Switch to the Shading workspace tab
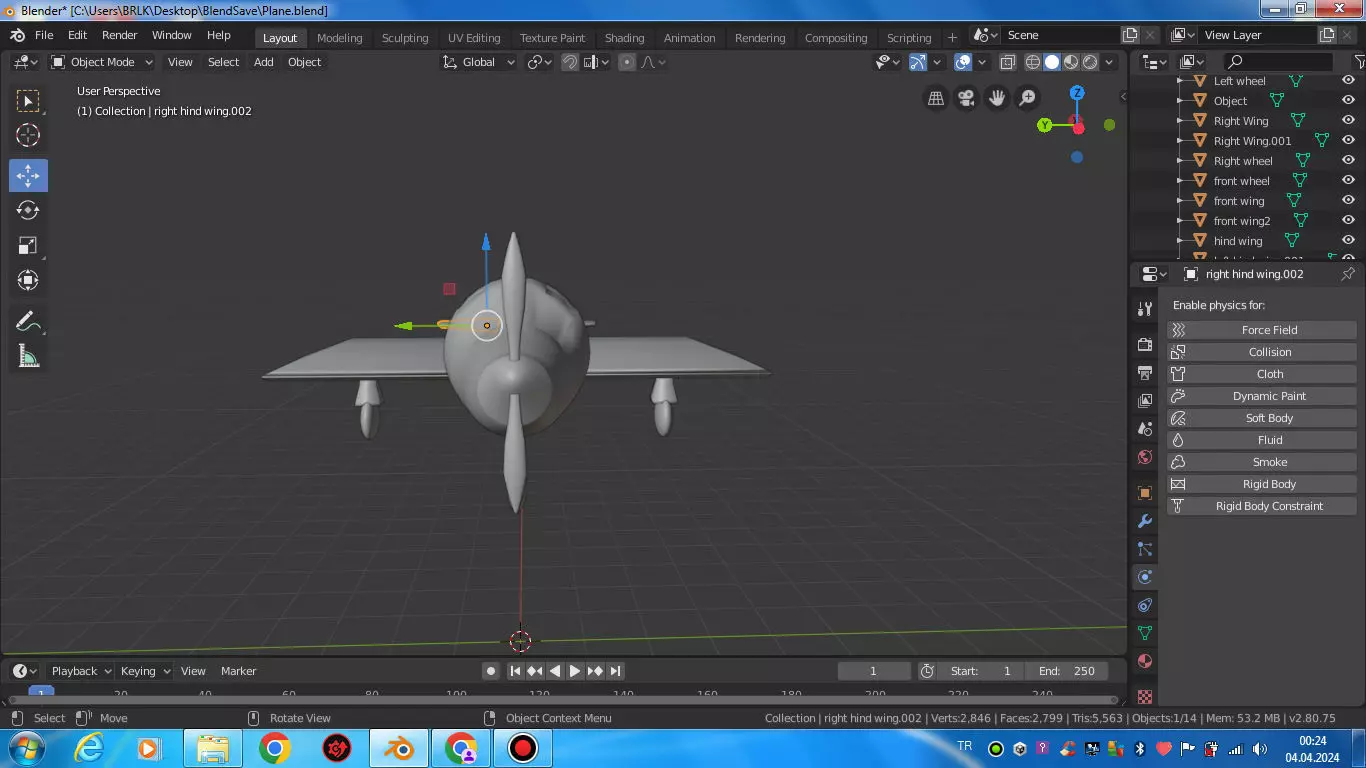The height and width of the screenshot is (768, 1366). (x=624, y=38)
